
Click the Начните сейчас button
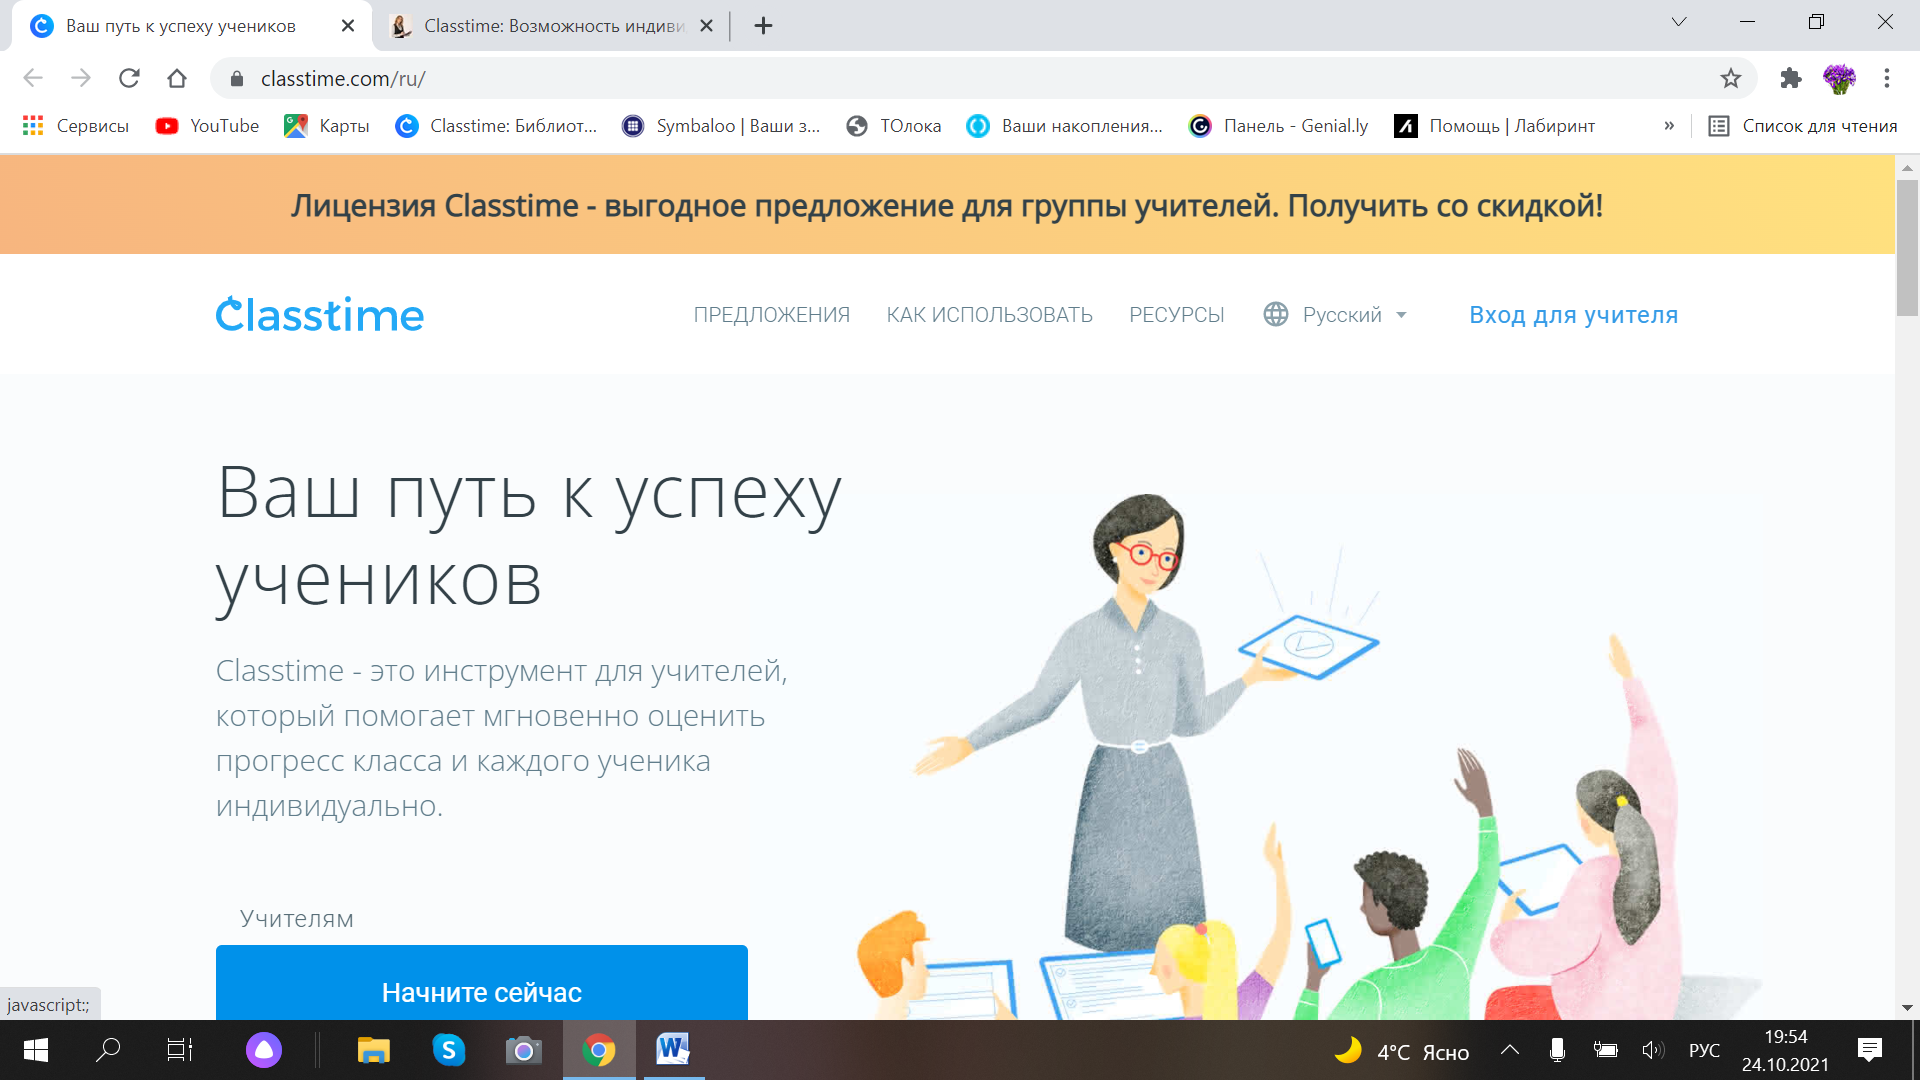482,983
